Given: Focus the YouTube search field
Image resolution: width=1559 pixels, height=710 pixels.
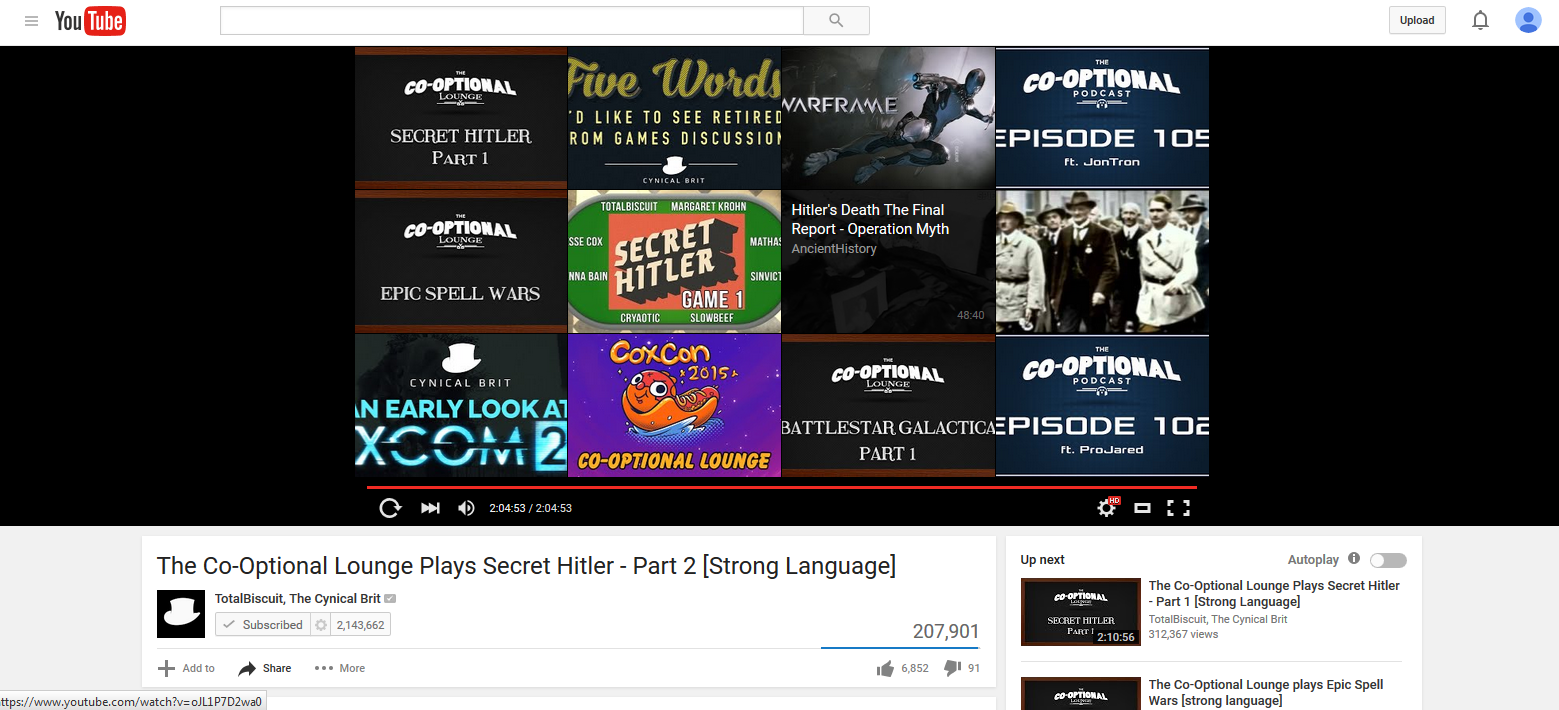Looking at the screenshot, I should coord(512,21).
